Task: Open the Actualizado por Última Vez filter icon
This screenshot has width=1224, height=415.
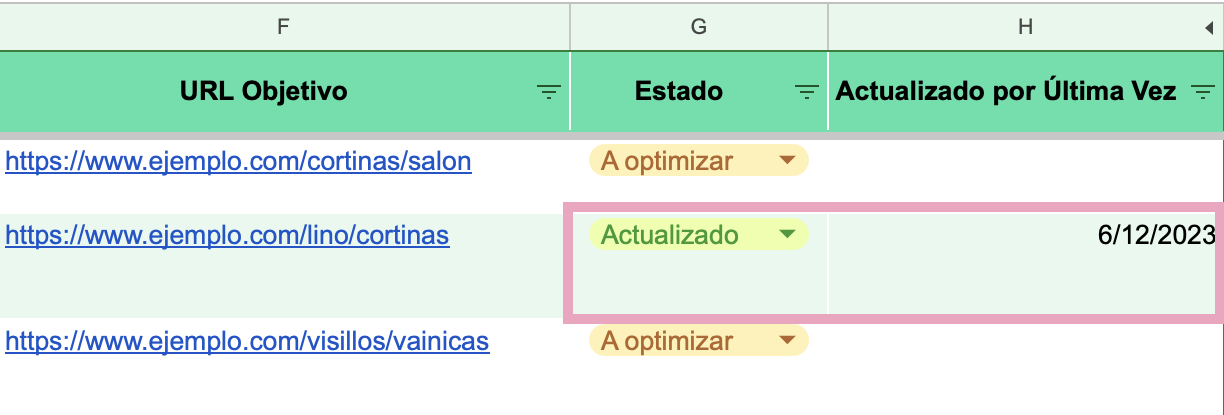Action: pyautogui.click(x=1201, y=92)
